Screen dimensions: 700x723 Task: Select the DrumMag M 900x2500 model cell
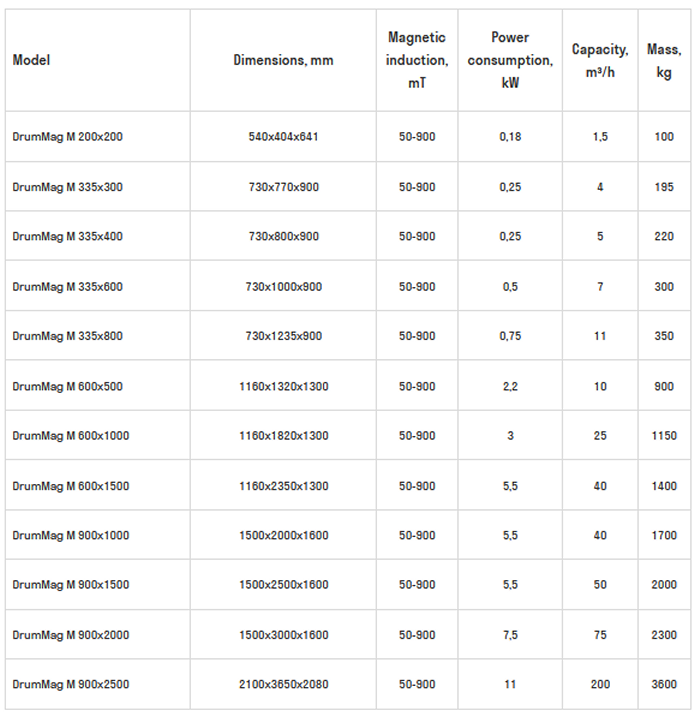pyautogui.click(x=70, y=685)
